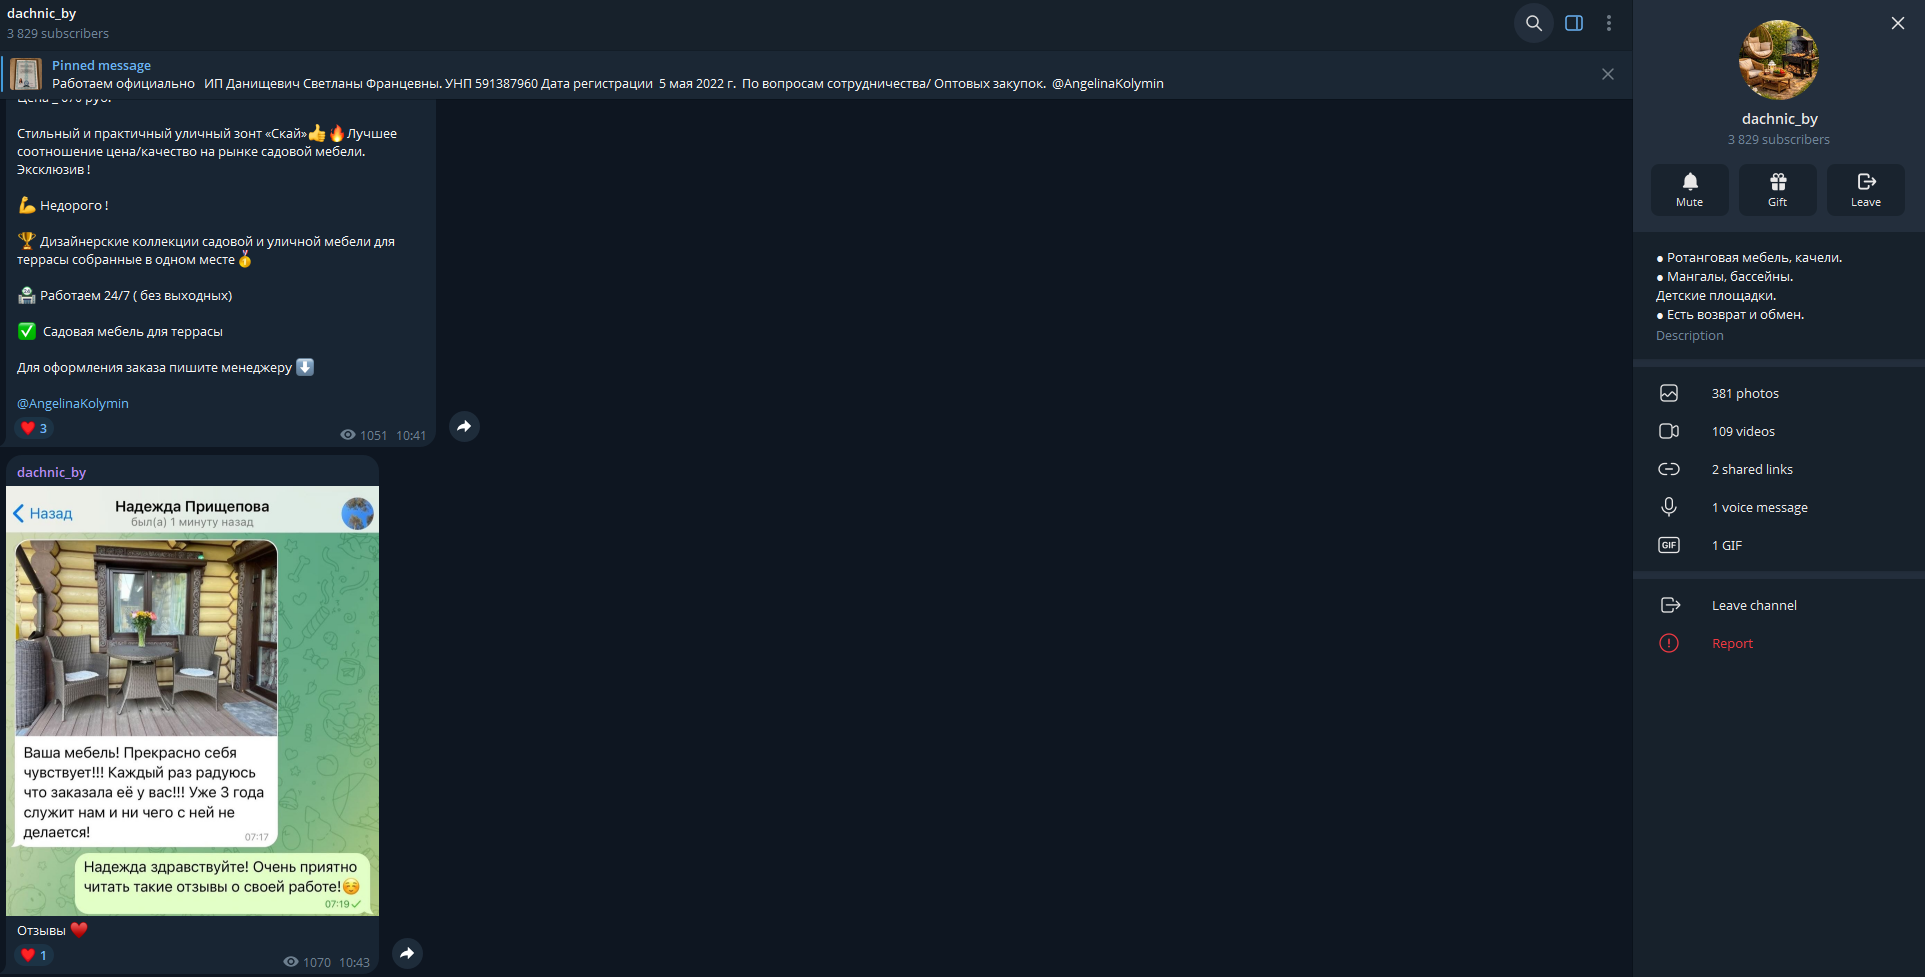
Task: Click the dachnic_by channel title in header
Action: tap(42, 13)
